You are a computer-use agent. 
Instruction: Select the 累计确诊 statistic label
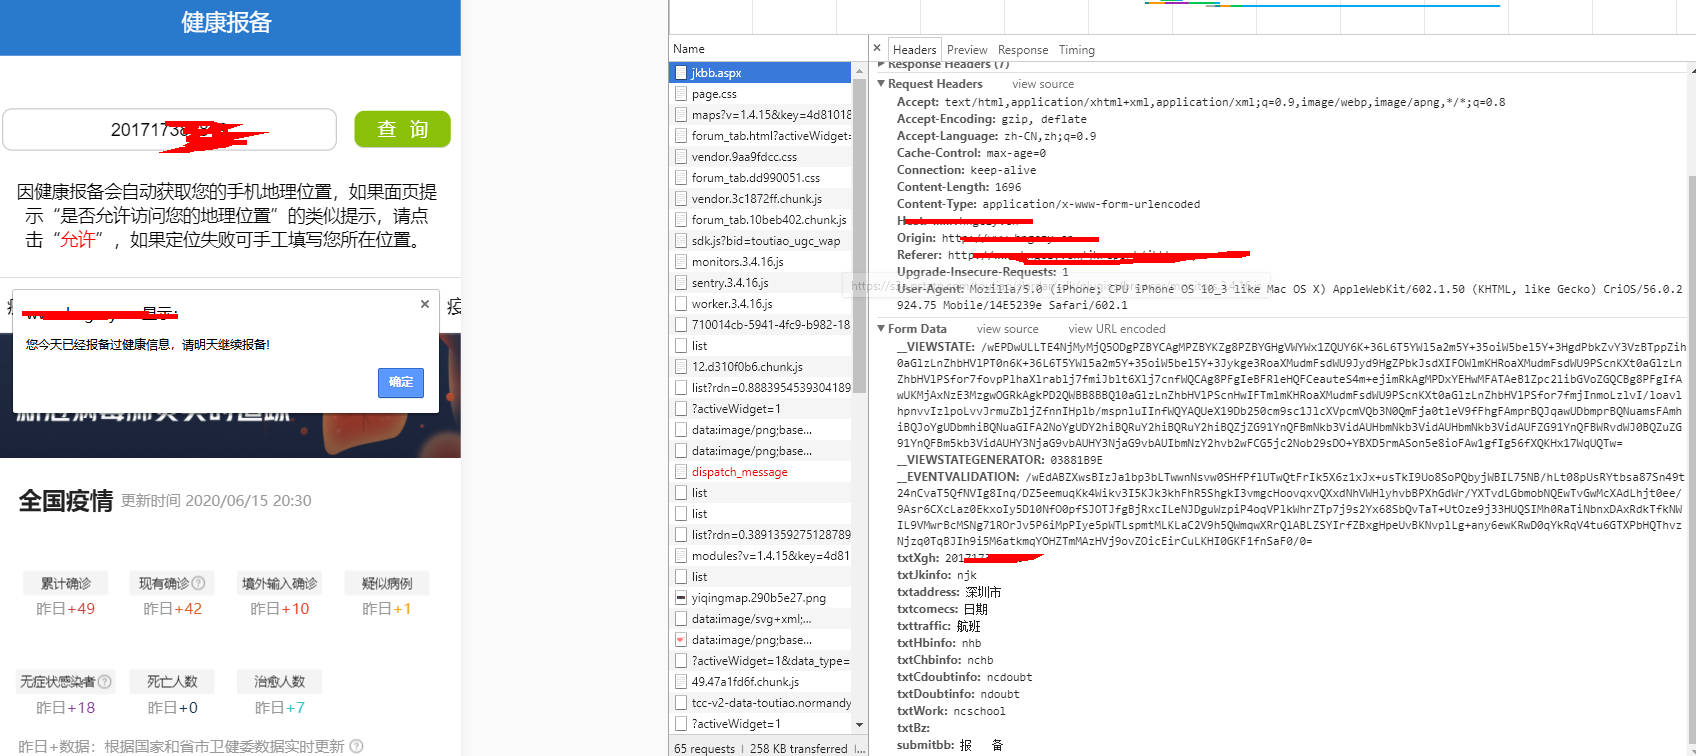[66, 583]
